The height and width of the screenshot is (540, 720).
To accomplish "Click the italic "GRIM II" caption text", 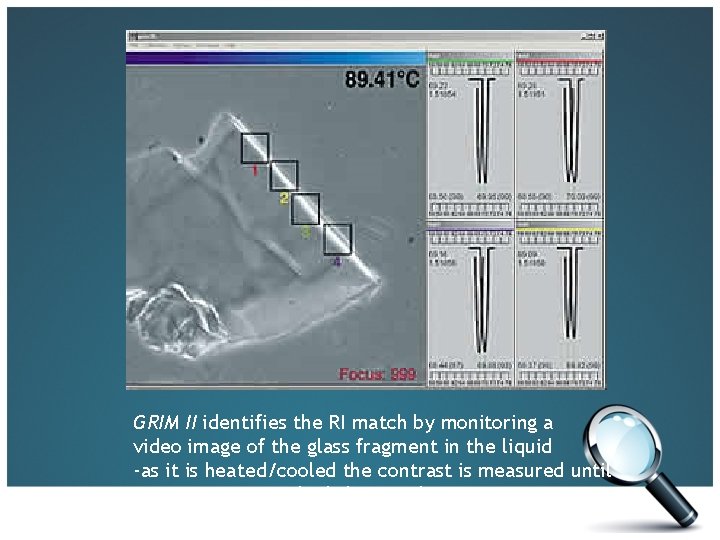I will click(x=164, y=422).
